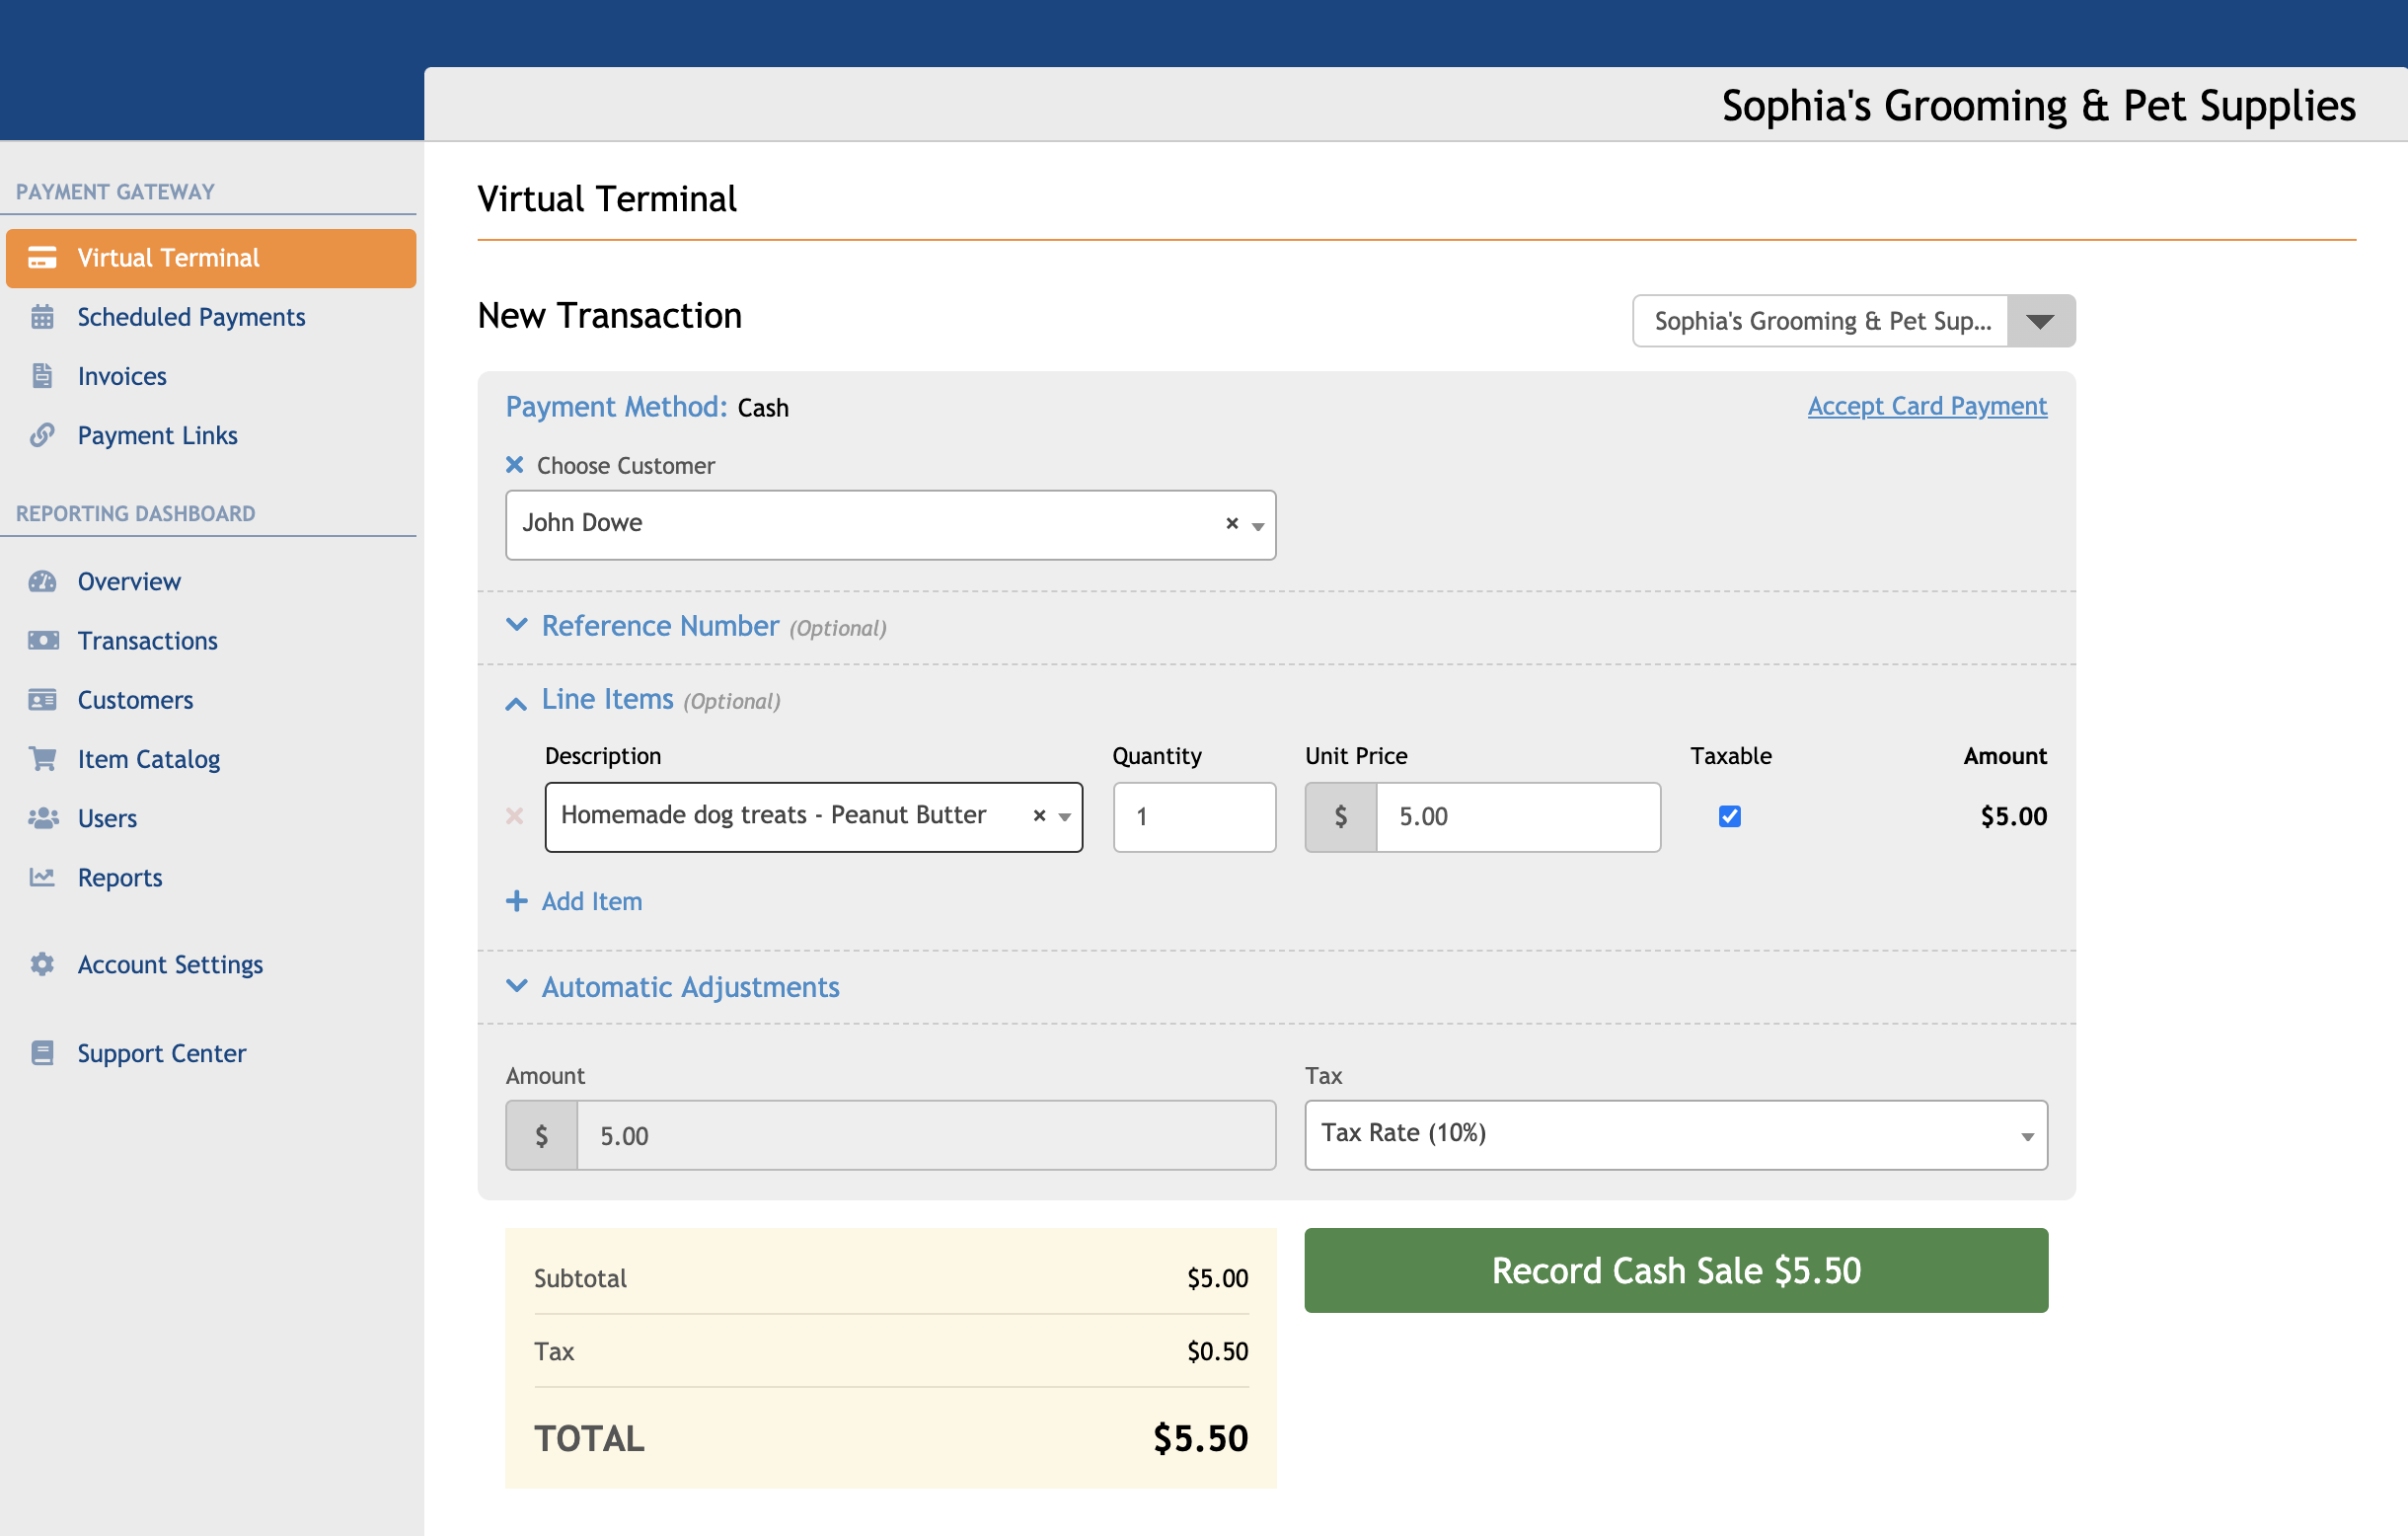This screenshot has width=2408, height=1536.
Task: Click the Accept Card Payment link
Action: [1926, 406]
